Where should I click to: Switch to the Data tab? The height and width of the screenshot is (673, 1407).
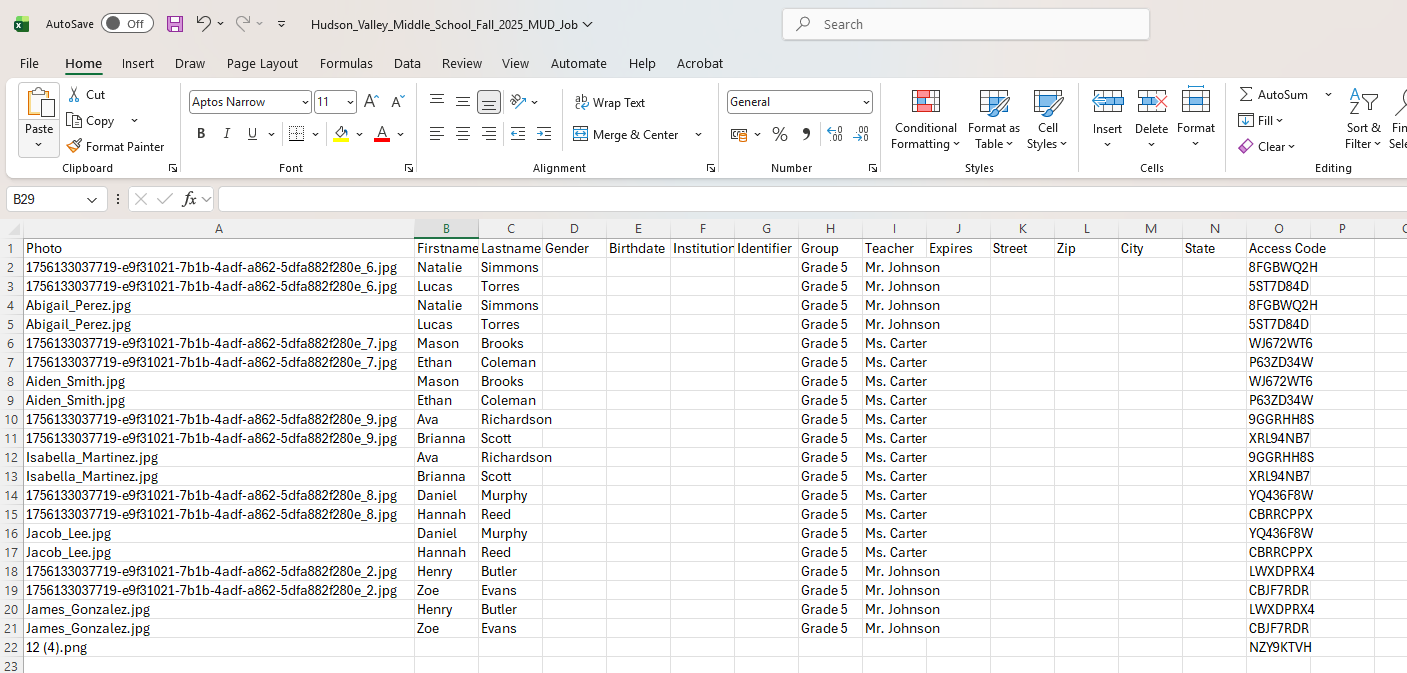(x=407, y=63)
